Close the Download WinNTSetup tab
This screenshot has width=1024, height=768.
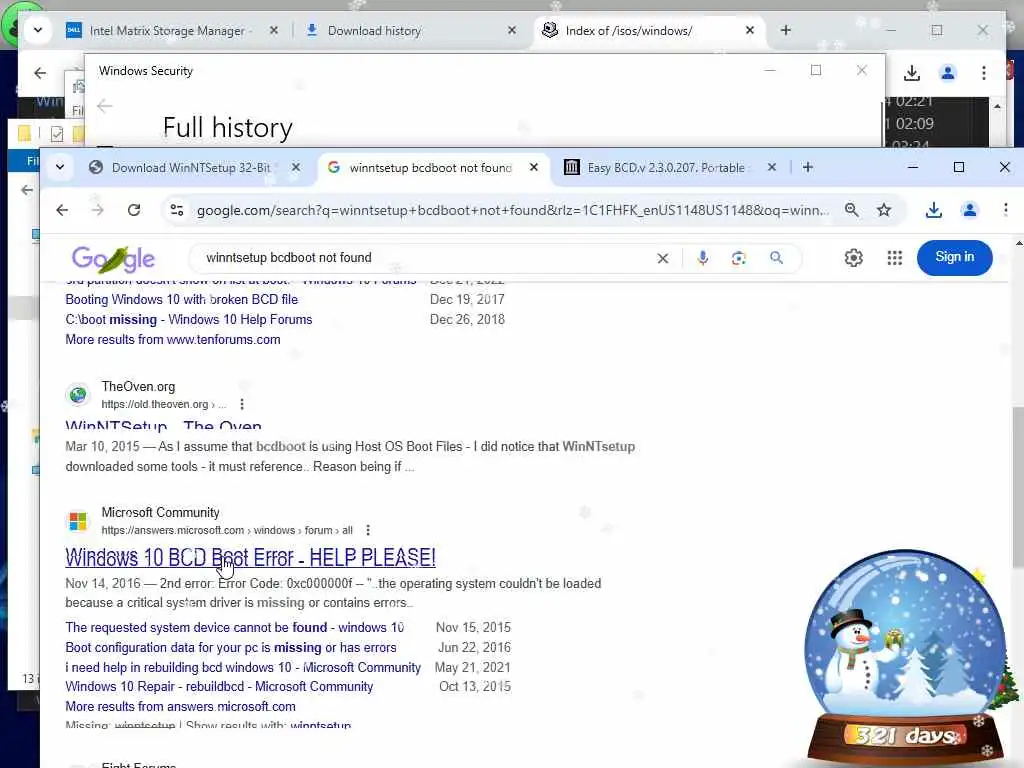pos(296,168)
